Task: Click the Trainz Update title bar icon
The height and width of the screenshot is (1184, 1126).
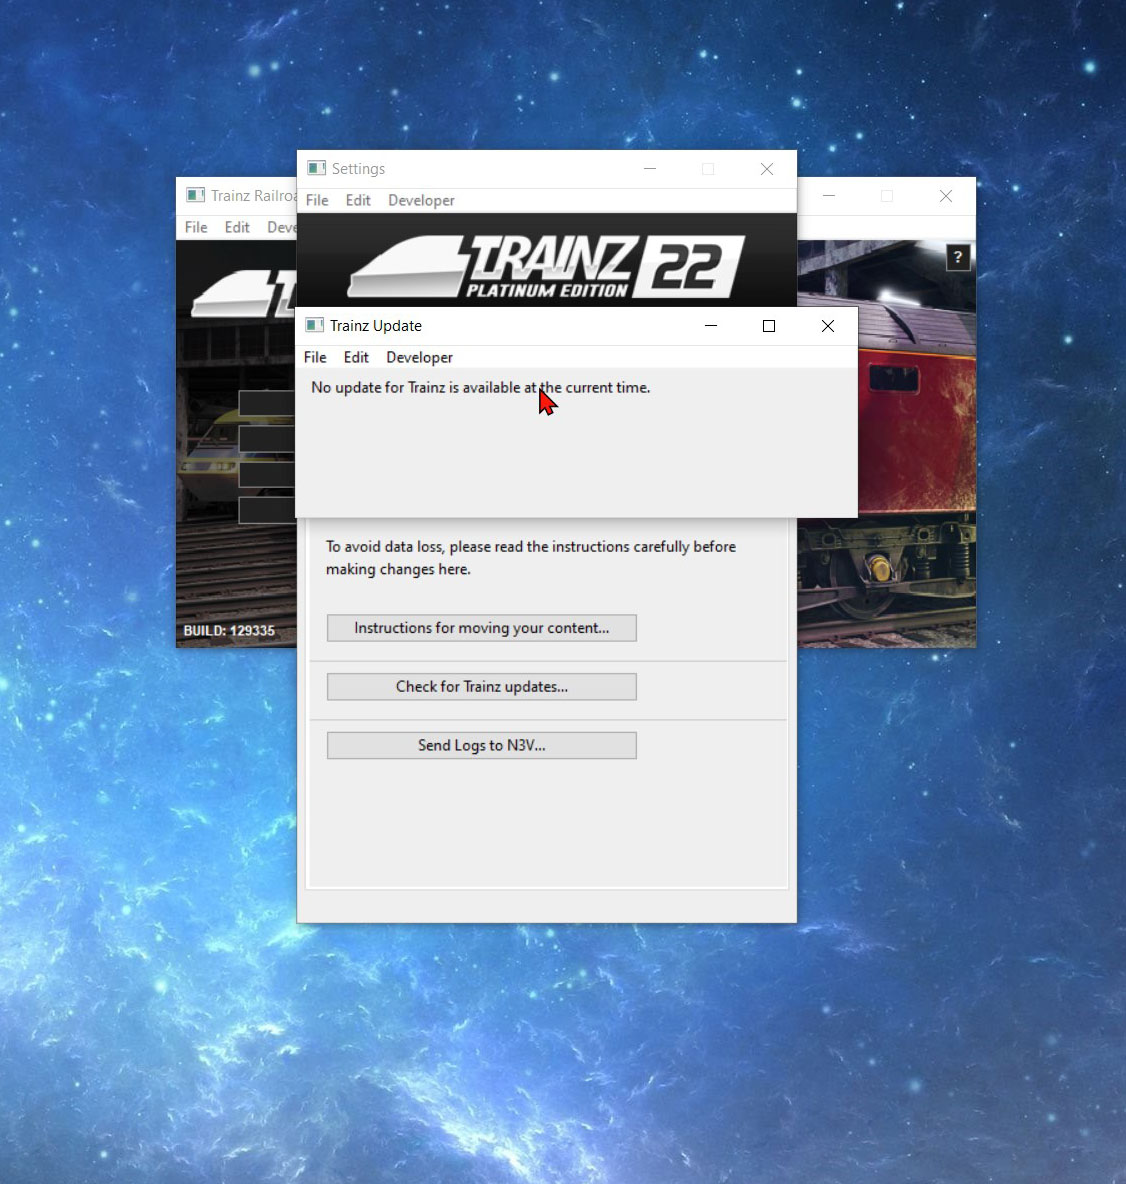Action: coord(315,326)
